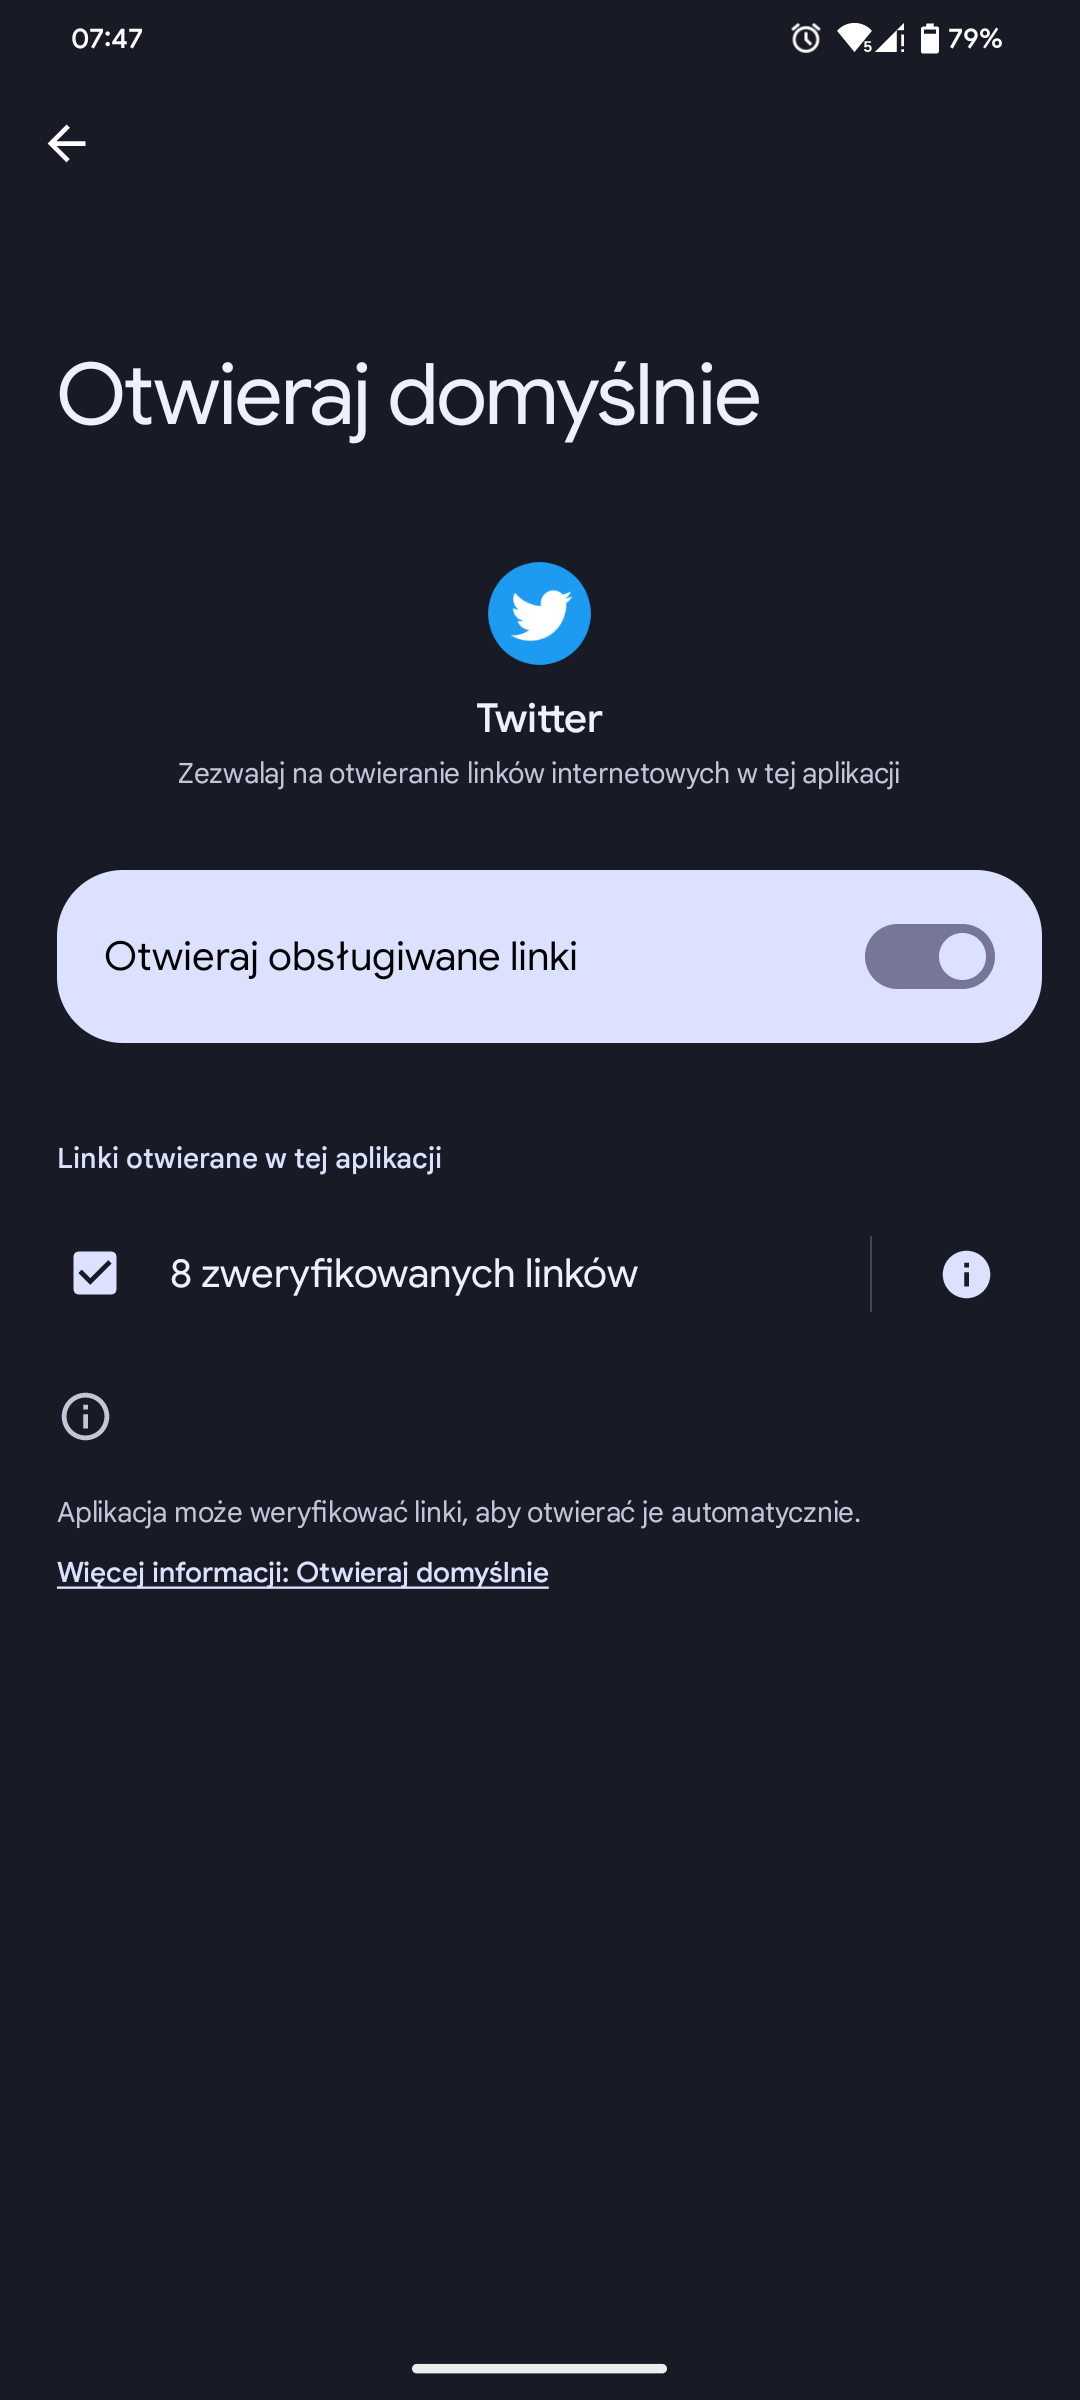Open verified links details via filled info icon
This screenshot has height=2400, width=1080.
click(966, 1274)
